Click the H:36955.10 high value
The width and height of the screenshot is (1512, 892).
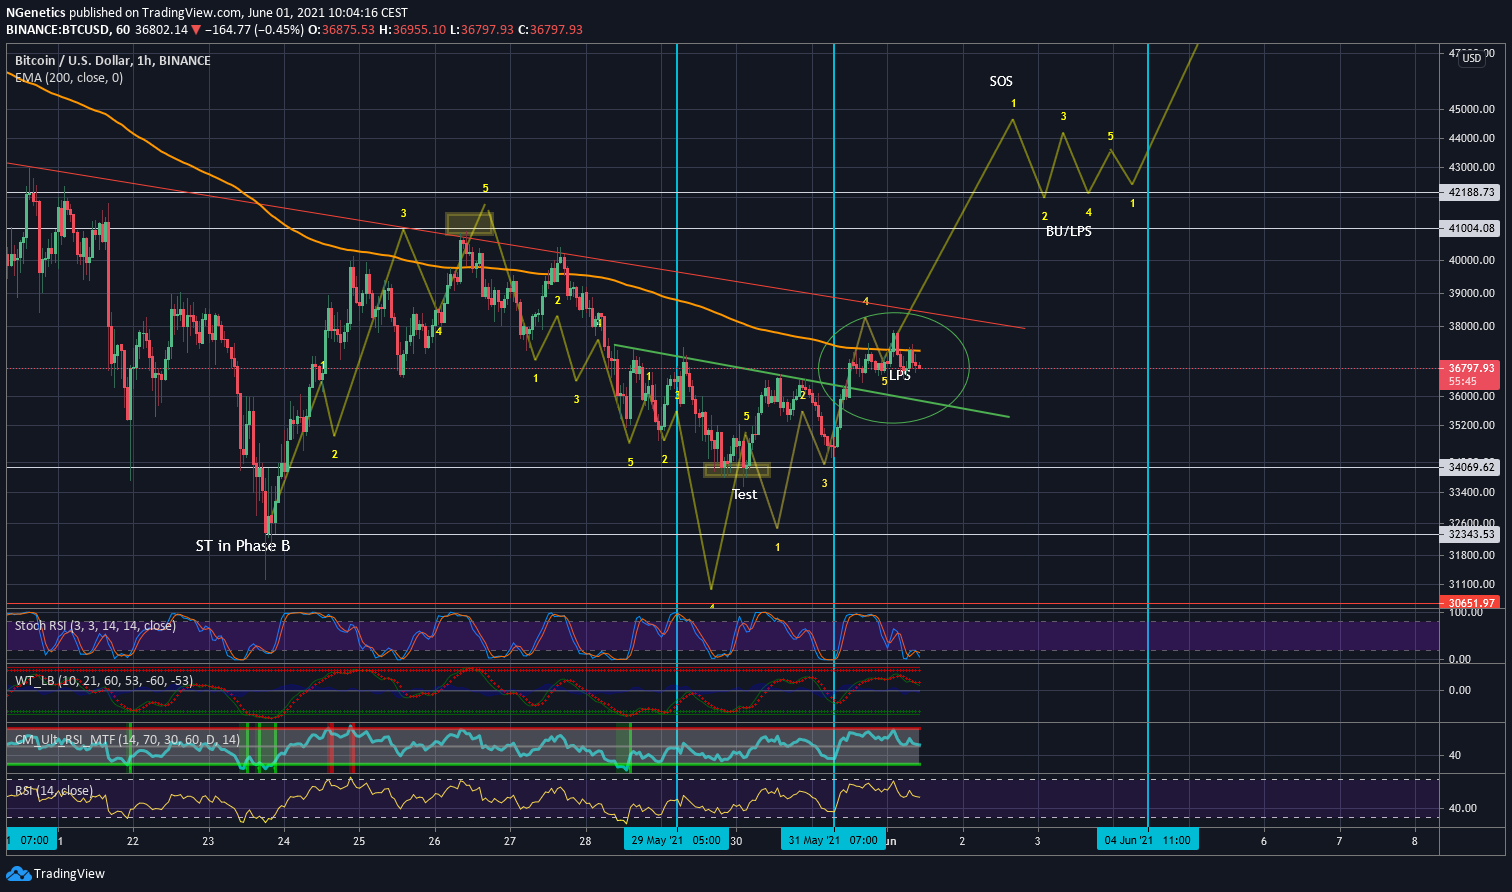pyautogui.click(x=412, y=30)
